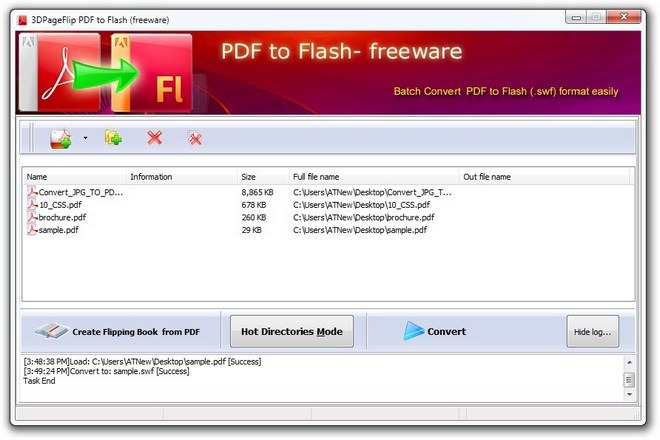Click the Clear all files icon
The width and height of the screenshot is (660, 440).
(195, 138)
